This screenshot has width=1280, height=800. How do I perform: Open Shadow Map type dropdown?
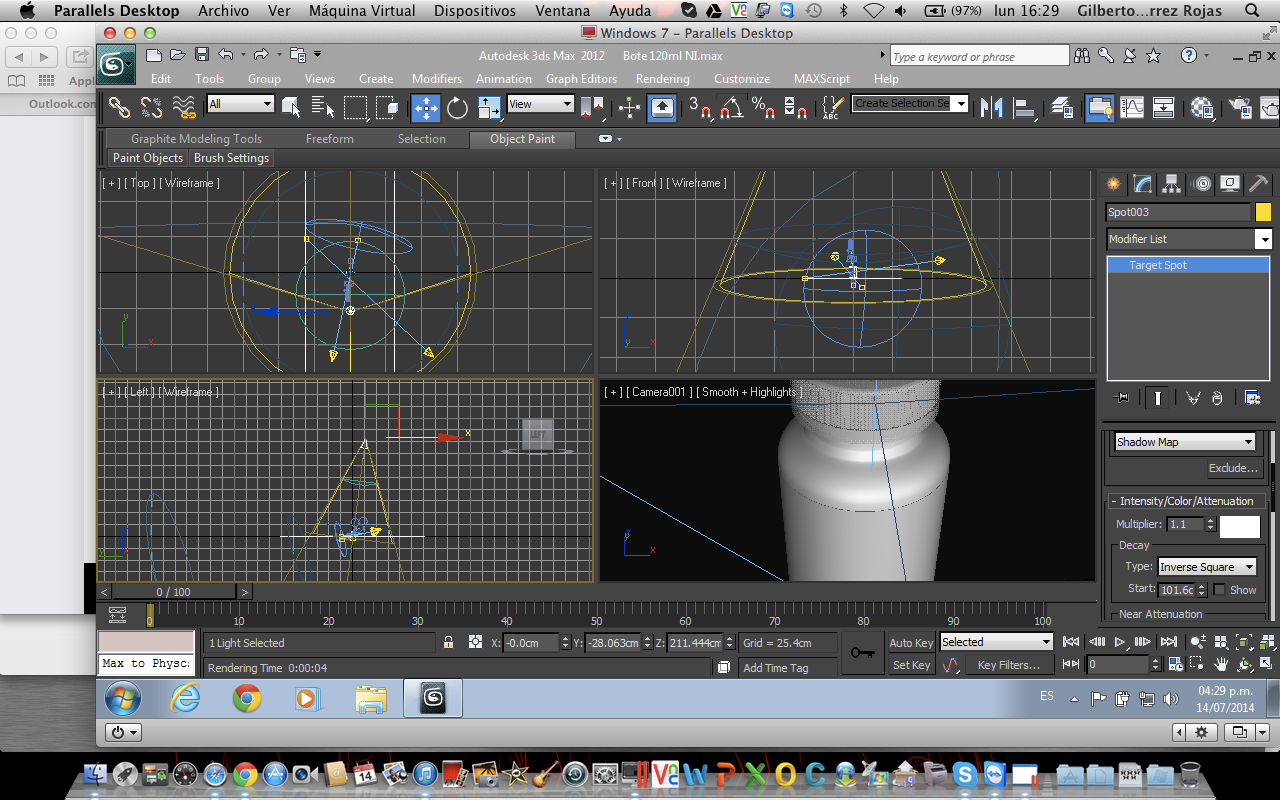pos(1186,442)
